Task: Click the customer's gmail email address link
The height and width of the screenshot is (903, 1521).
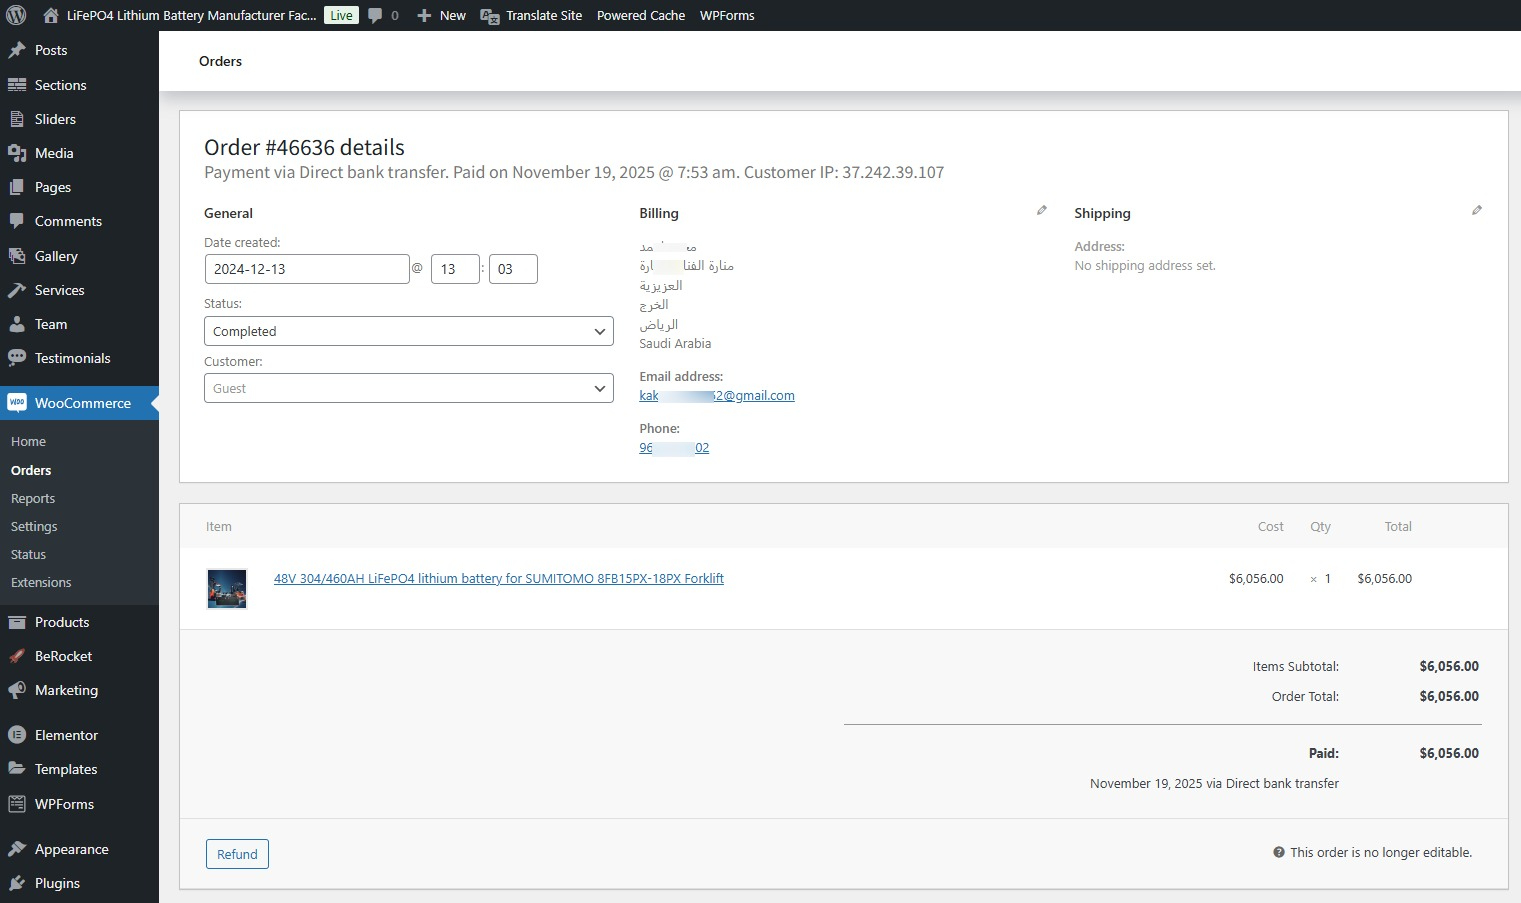Action: pos(716,395)
